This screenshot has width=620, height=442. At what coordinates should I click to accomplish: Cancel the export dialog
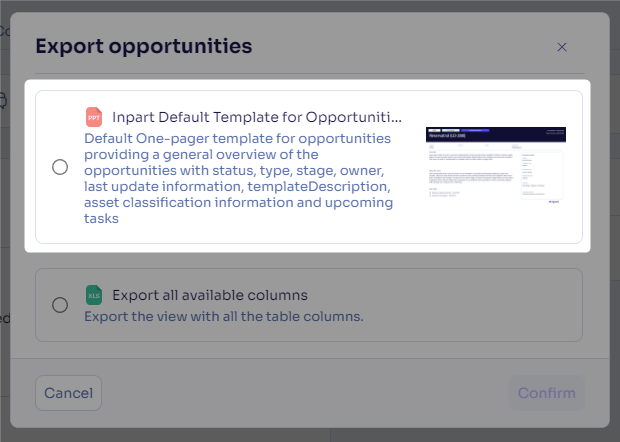click(68, 393)
